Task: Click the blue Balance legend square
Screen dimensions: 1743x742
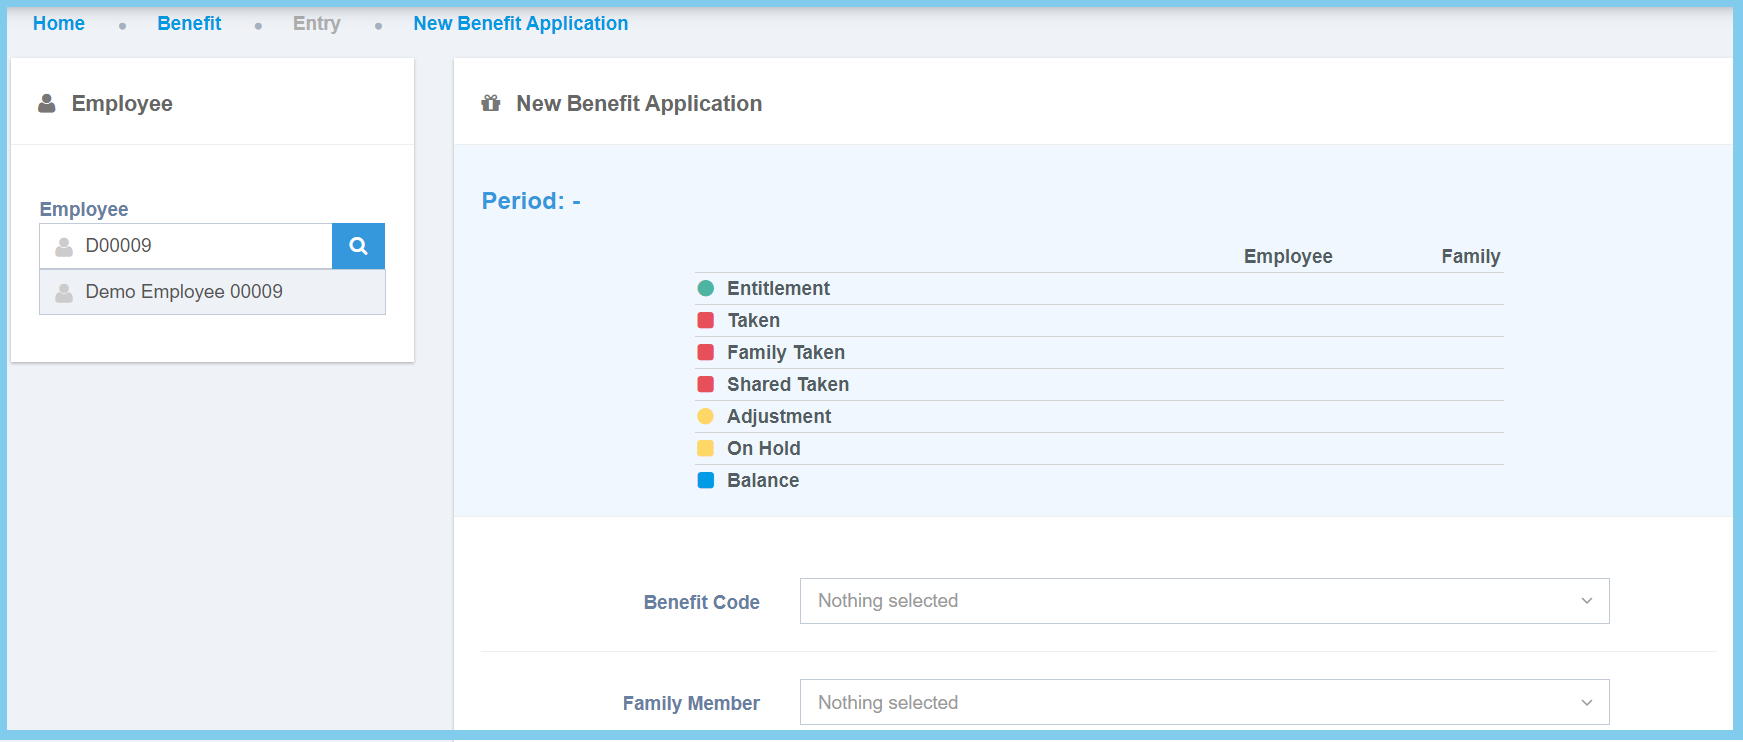Action: 706,481
